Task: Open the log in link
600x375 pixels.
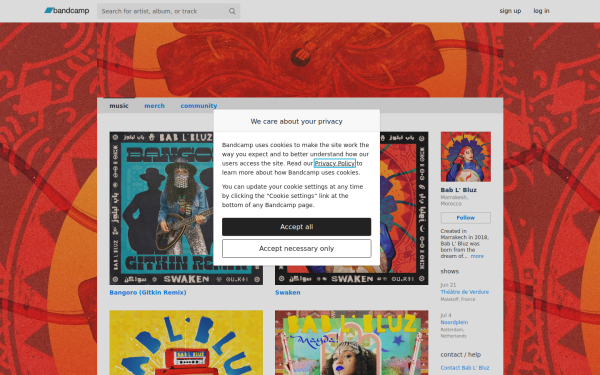Action: pos(541,11)
